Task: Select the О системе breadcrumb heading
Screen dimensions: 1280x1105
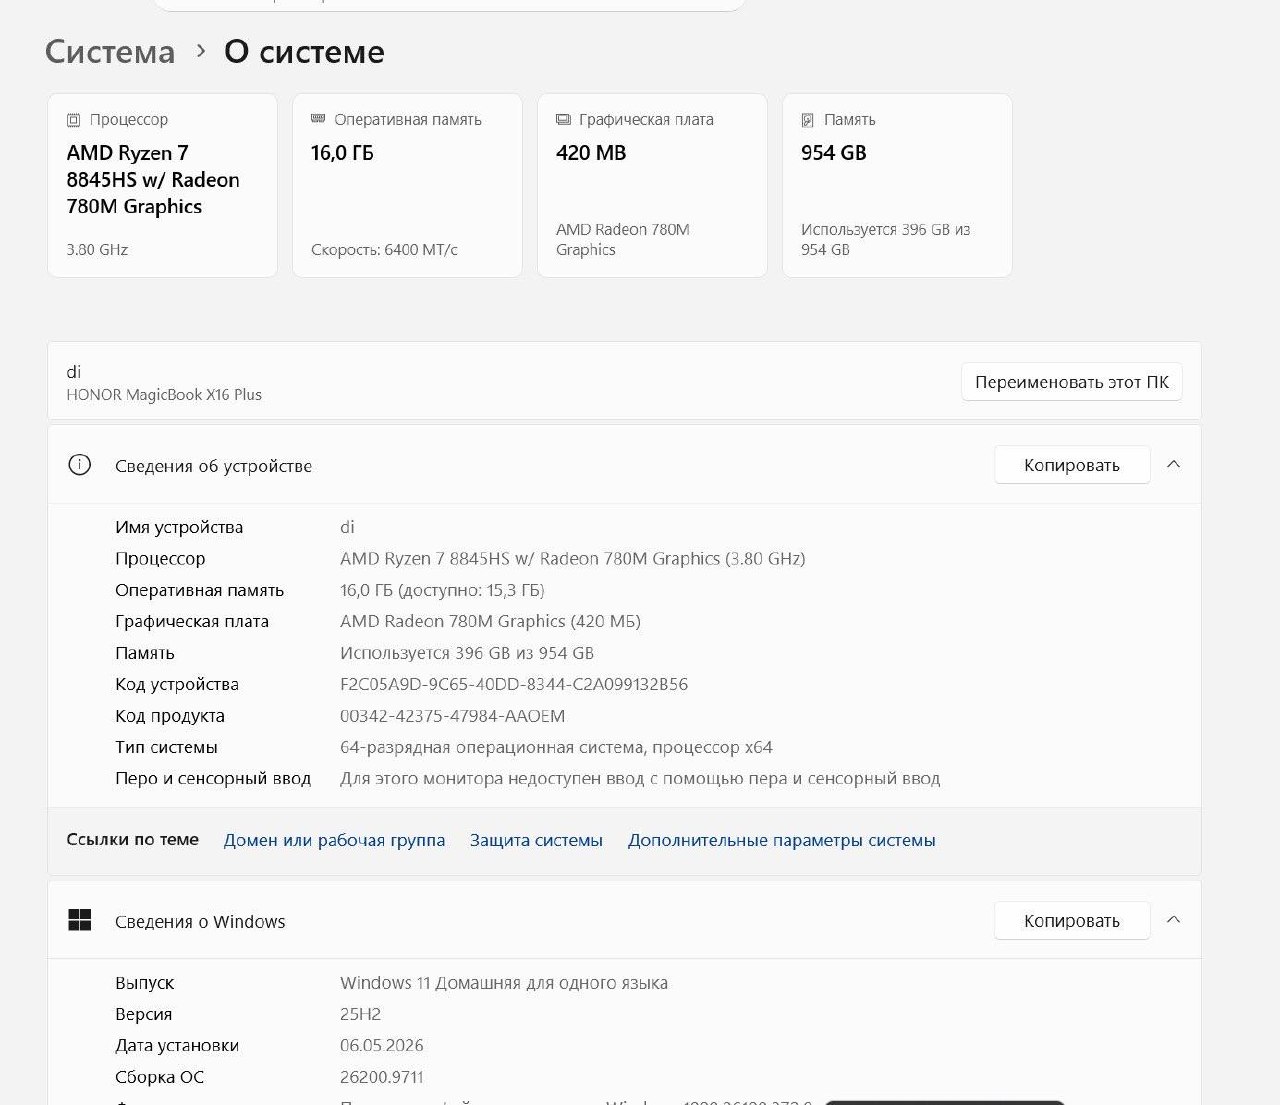Action: [304, 52]
